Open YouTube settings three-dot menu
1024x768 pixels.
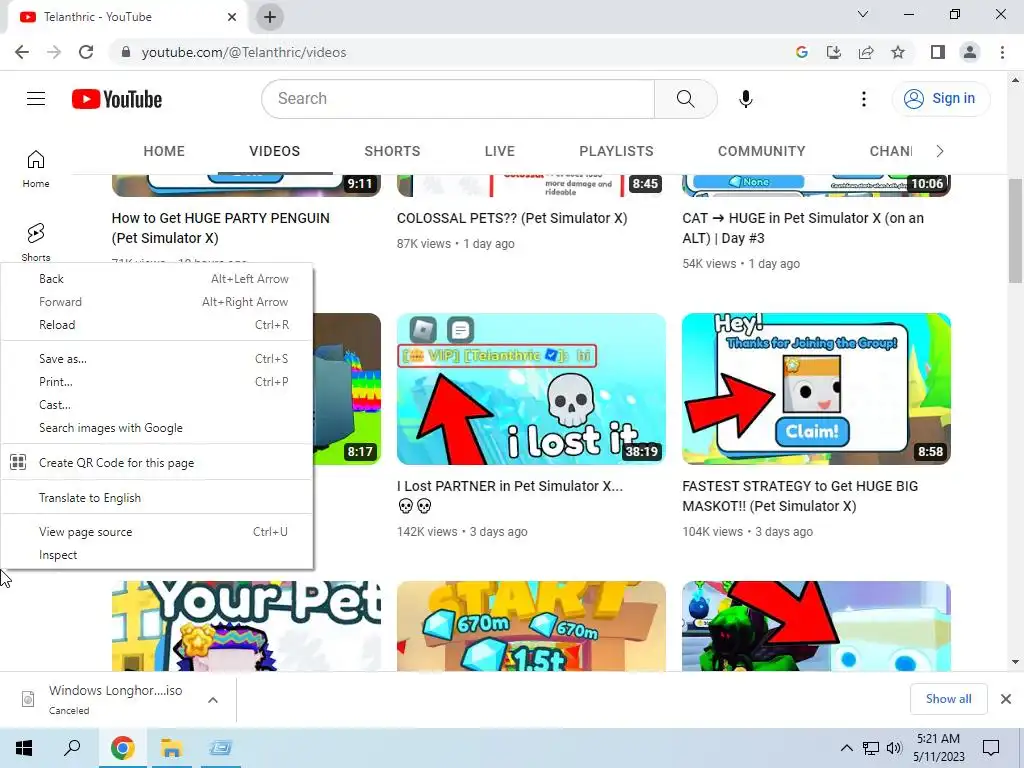pyautogui.click(x=863, y=99)
